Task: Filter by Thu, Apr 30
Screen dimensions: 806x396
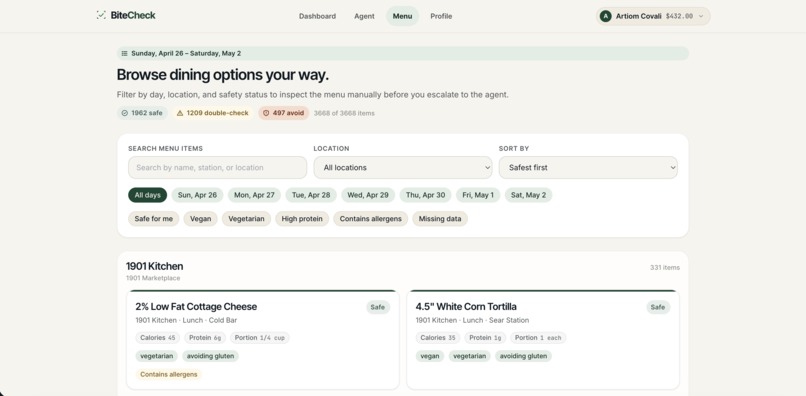Action: [426, 195]
